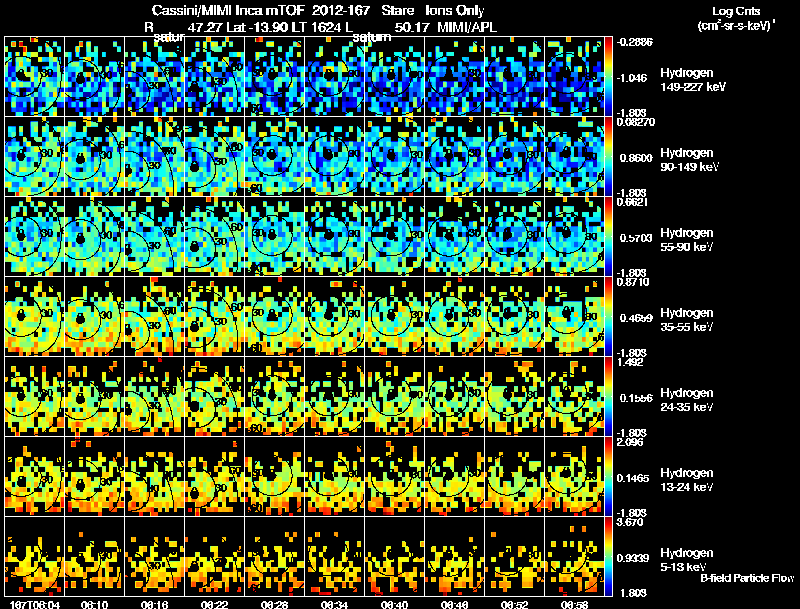Click the 06:22 time label
Viewport: 800px width, 609px height.
pyautogui.click(x=214, y=605)
